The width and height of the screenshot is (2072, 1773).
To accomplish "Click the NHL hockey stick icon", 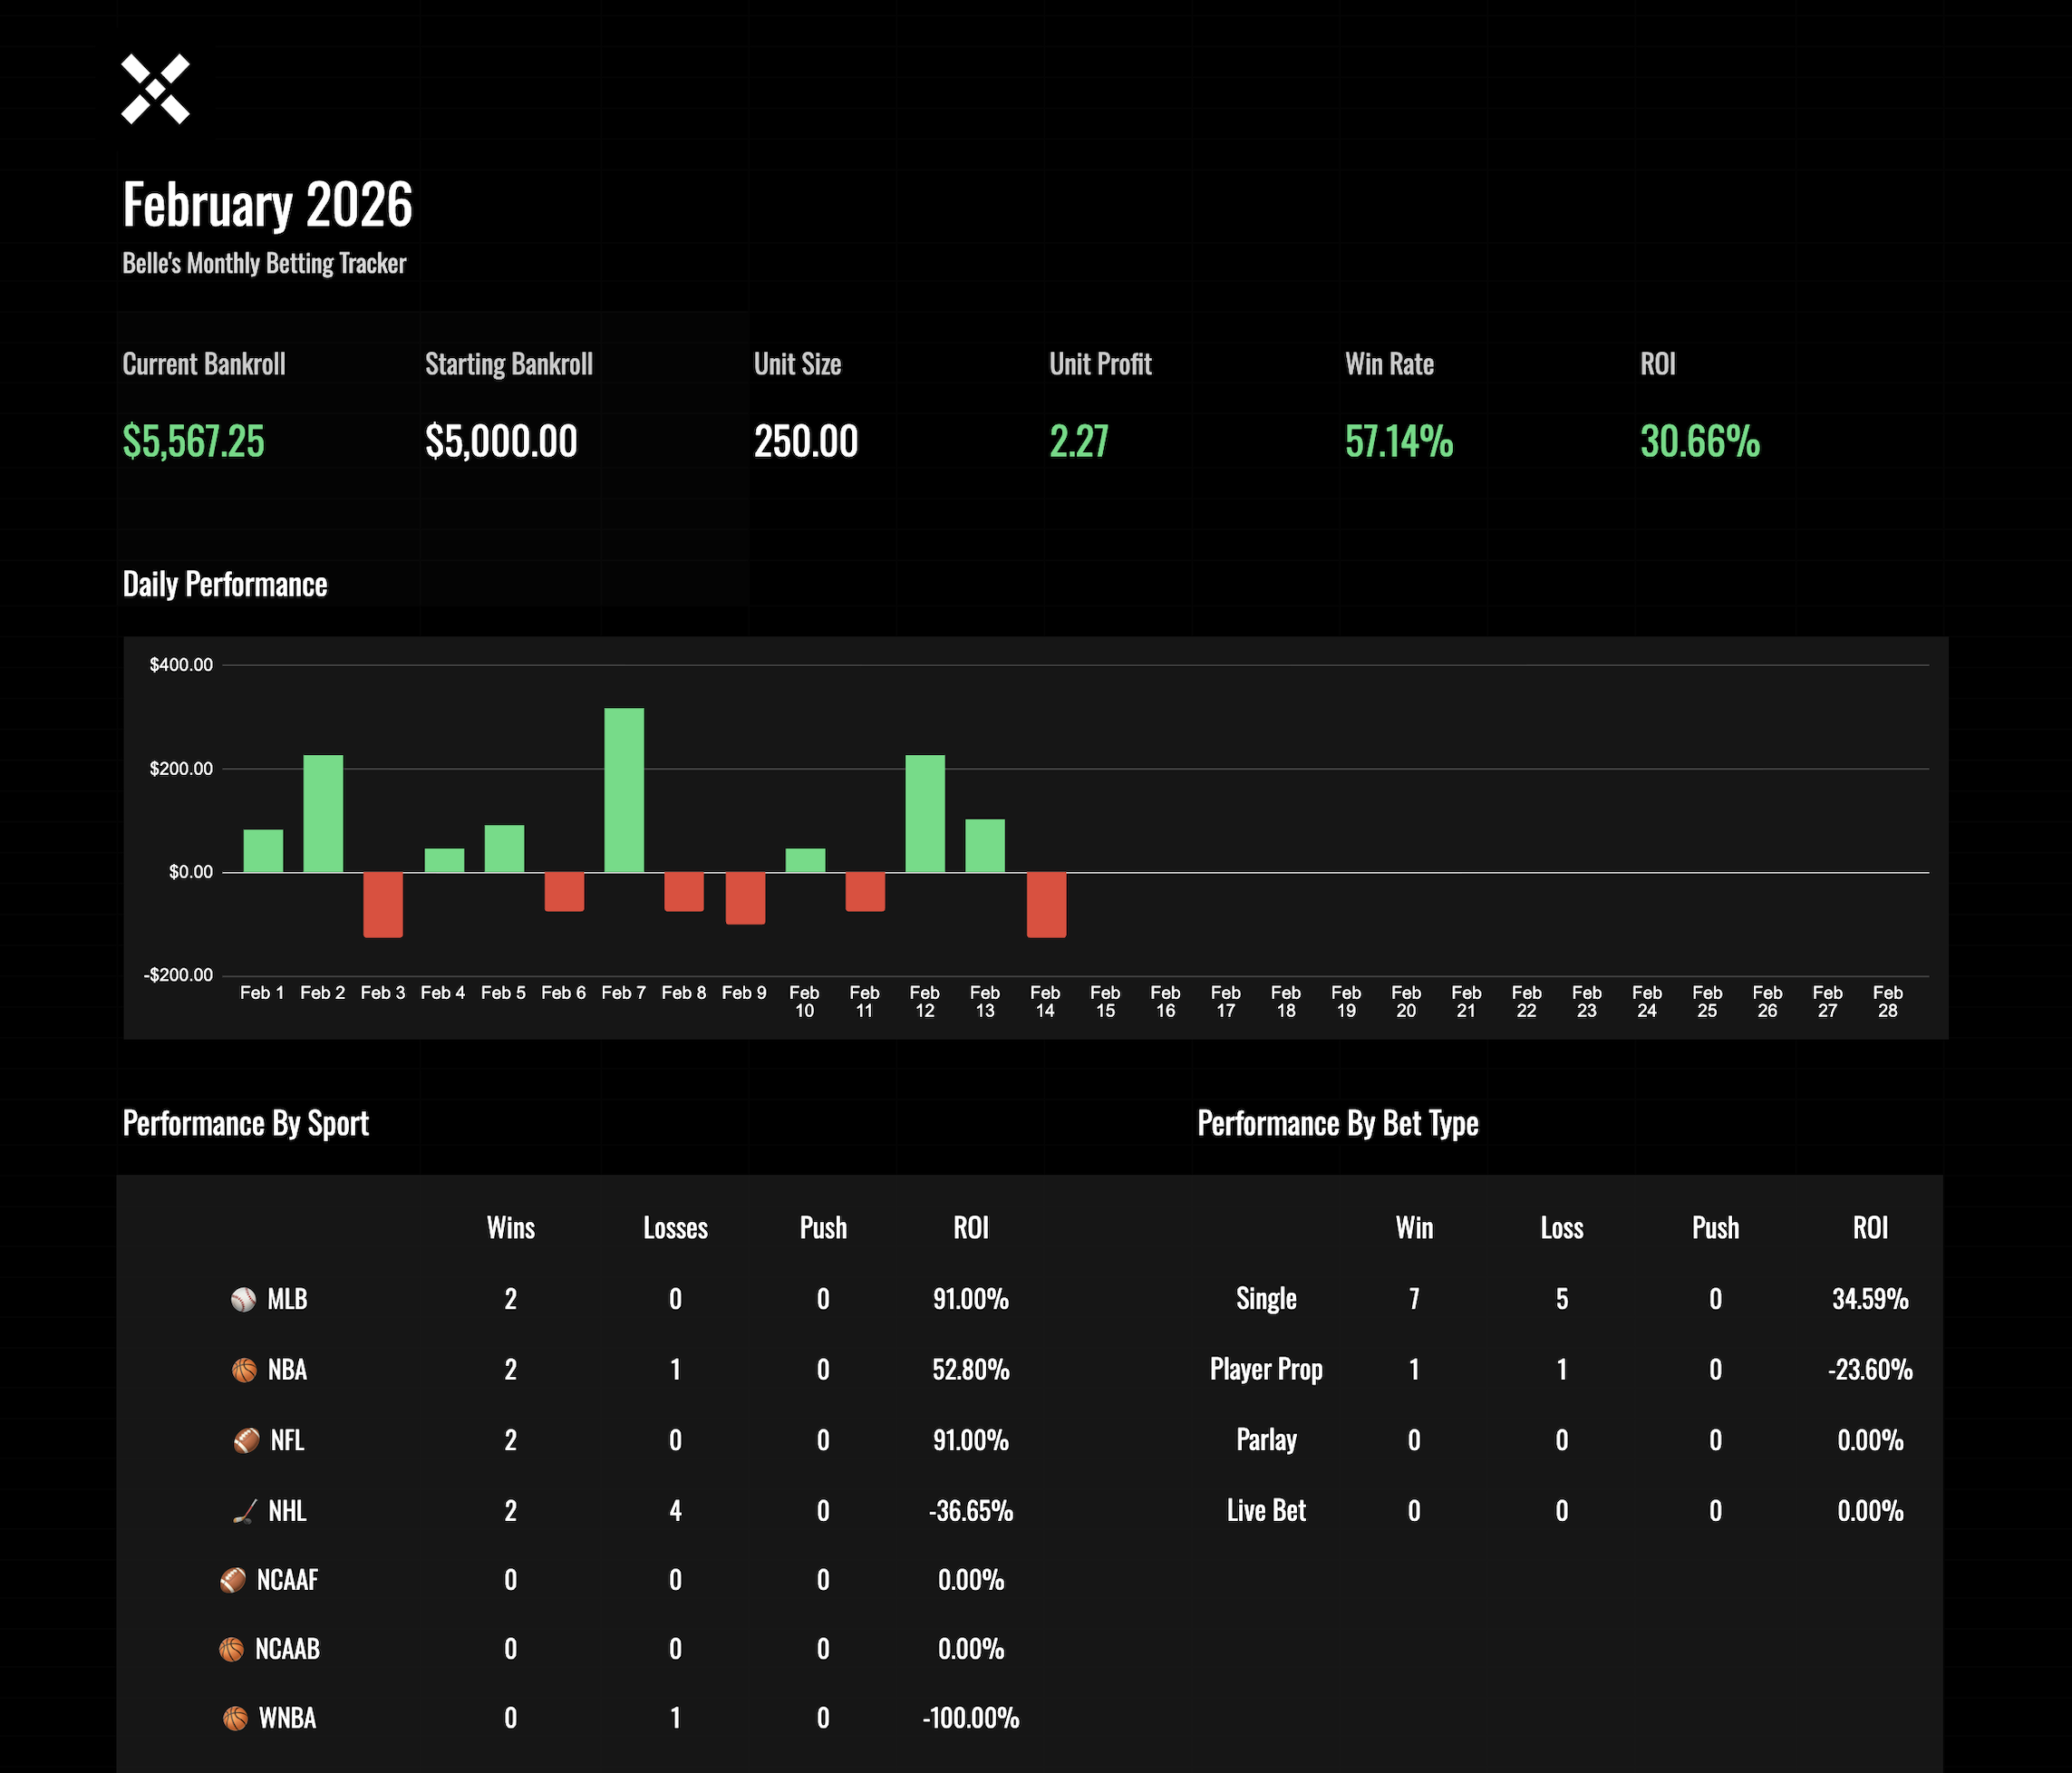I will pyautogui.click(x=243, y=1511).
